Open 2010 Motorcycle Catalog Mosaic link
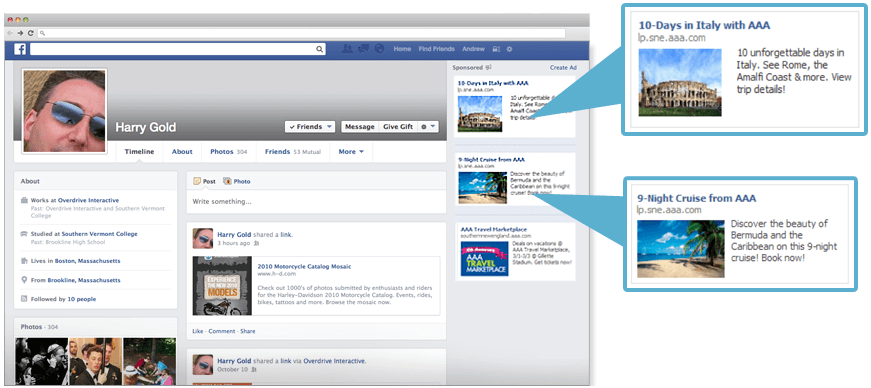 pos(304,266)
